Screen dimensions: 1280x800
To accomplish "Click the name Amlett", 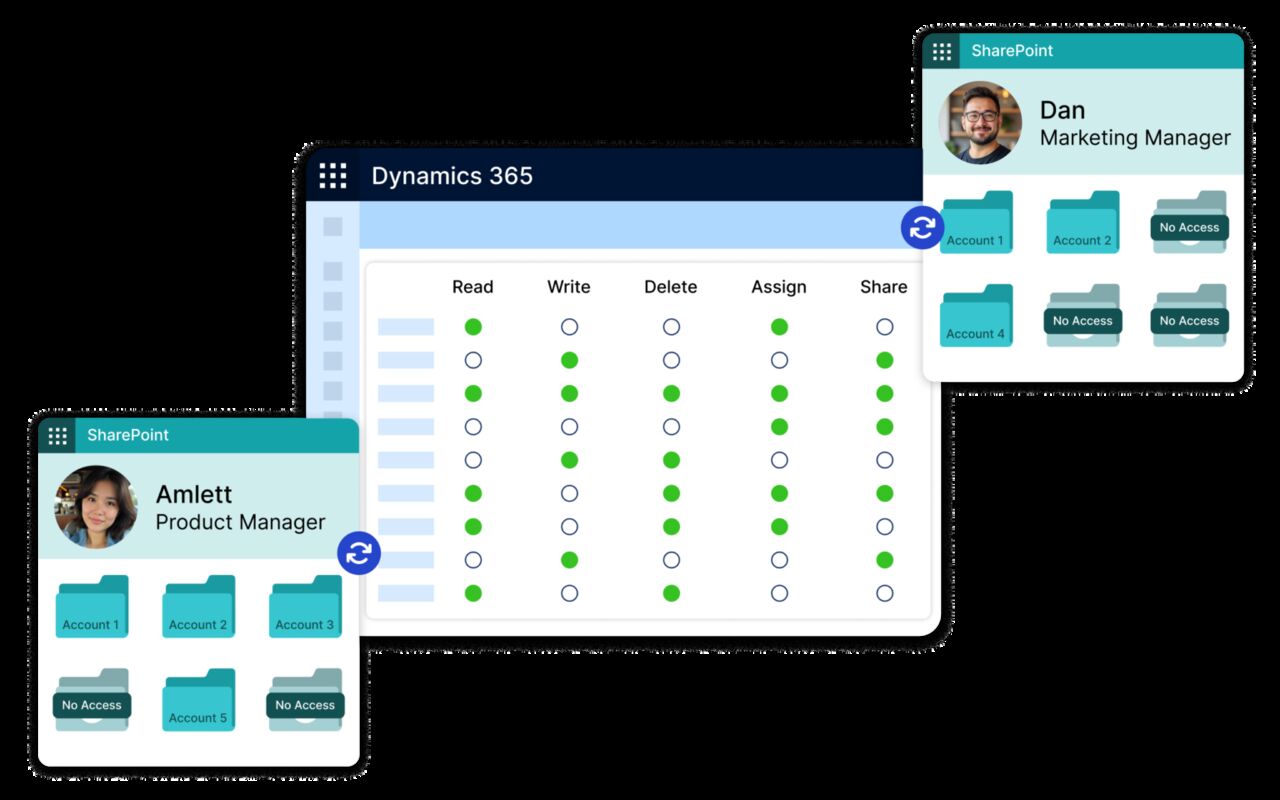I will [x=194, y=494].
